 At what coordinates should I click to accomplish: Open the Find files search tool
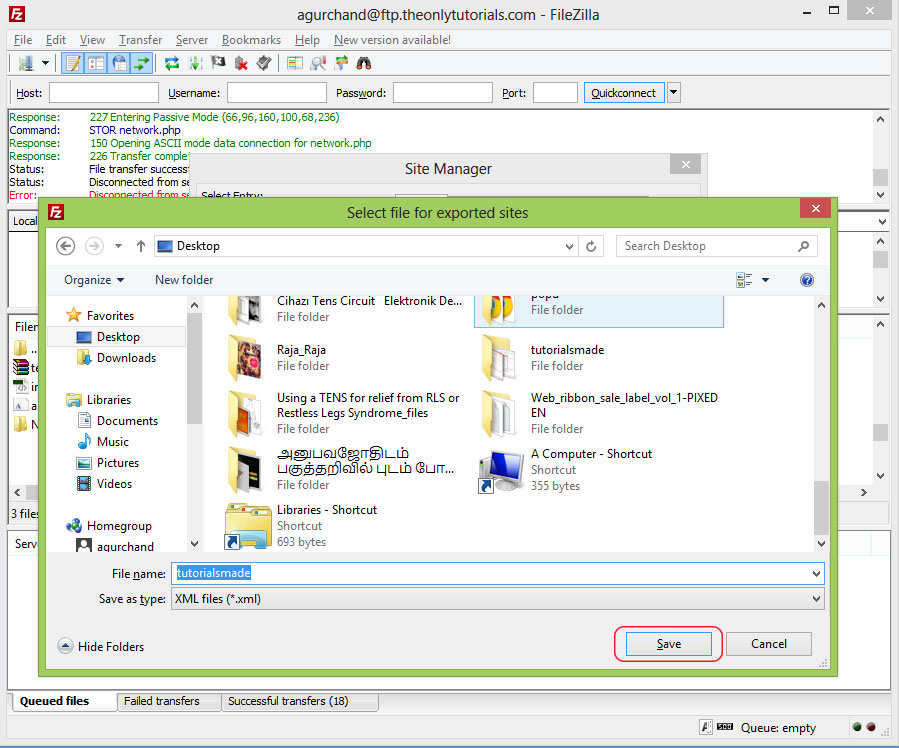click(x=365, y=62)
